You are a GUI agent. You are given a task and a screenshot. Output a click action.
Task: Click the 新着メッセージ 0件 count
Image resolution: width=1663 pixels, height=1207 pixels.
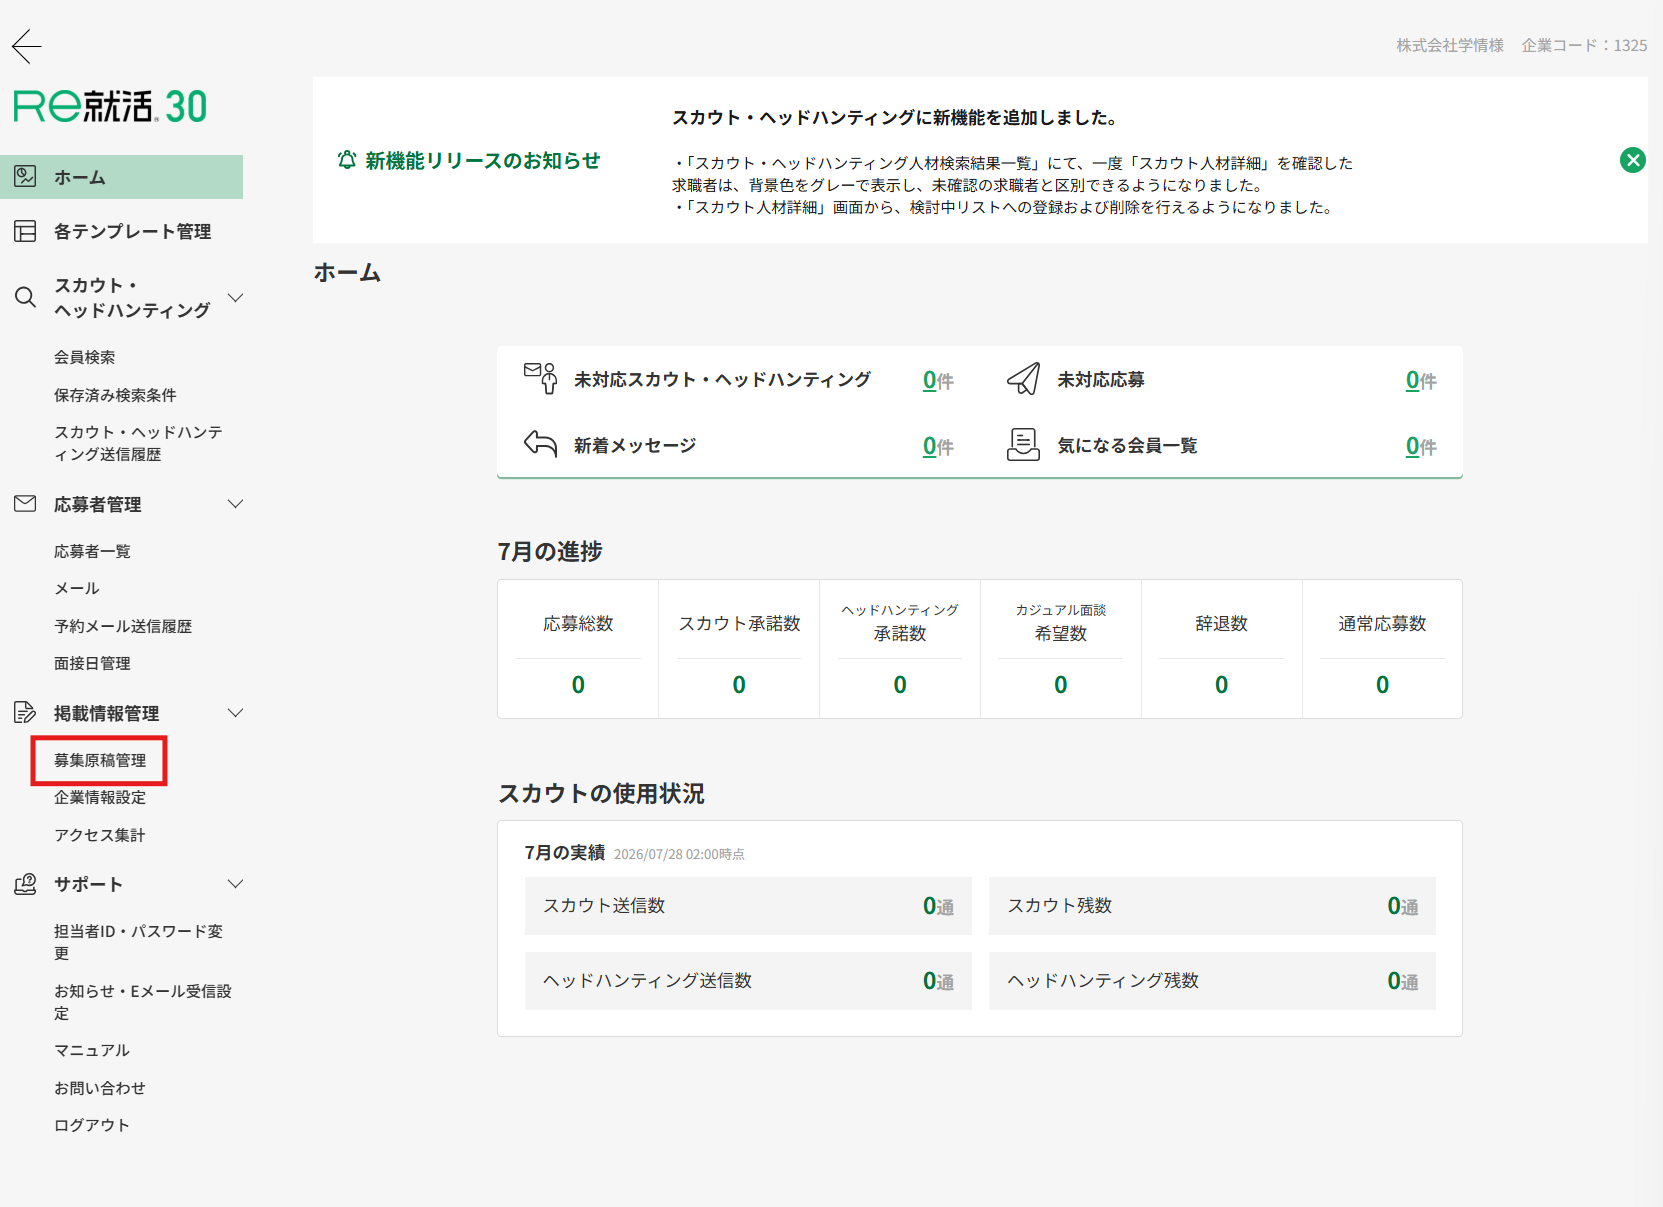[x=938, y=446]
